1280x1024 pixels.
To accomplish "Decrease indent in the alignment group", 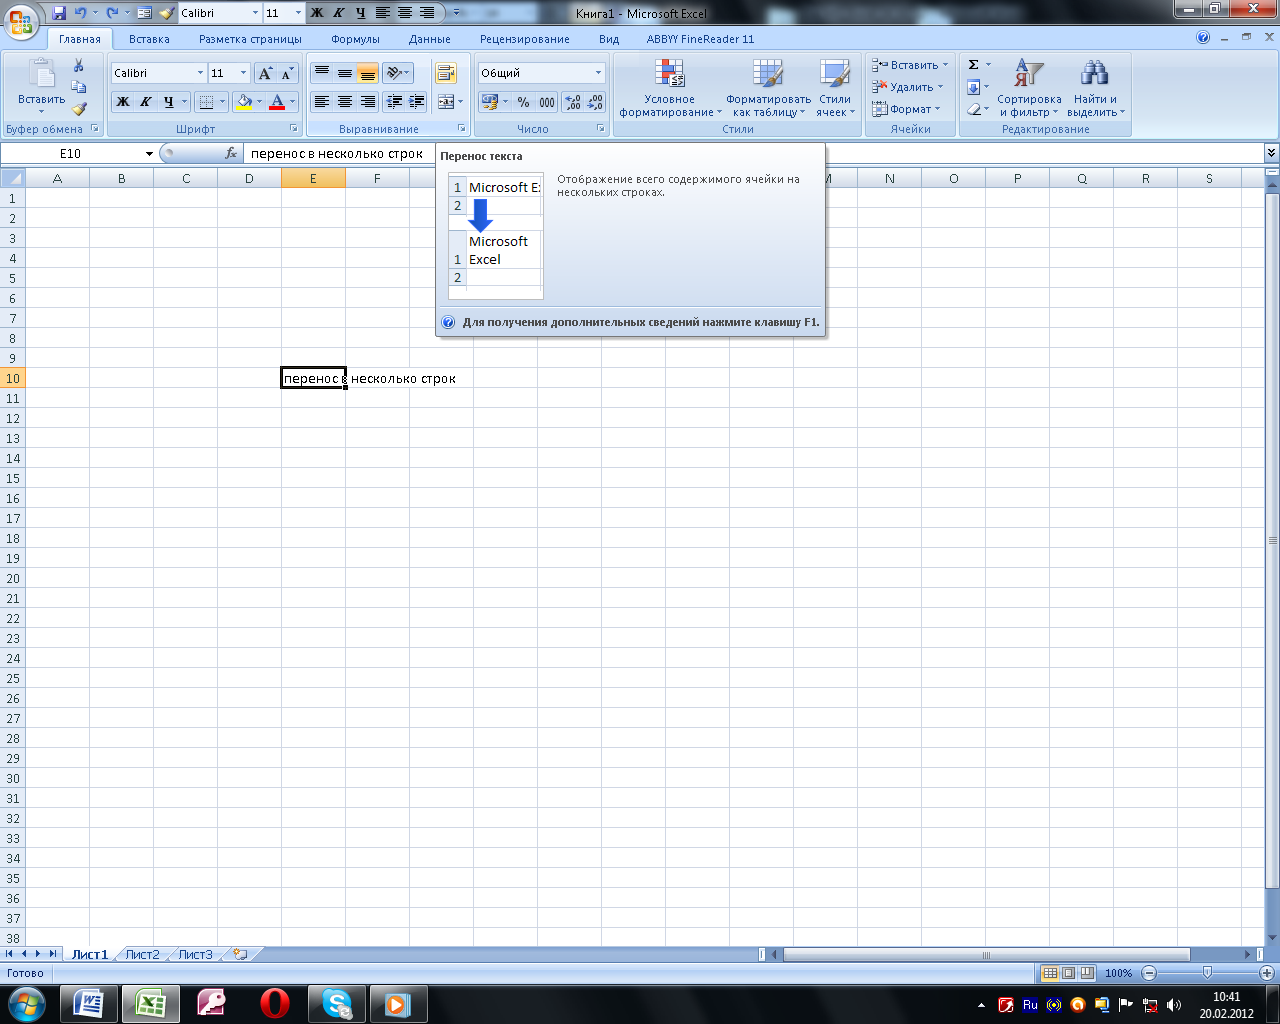I will [x=394, y=102].
